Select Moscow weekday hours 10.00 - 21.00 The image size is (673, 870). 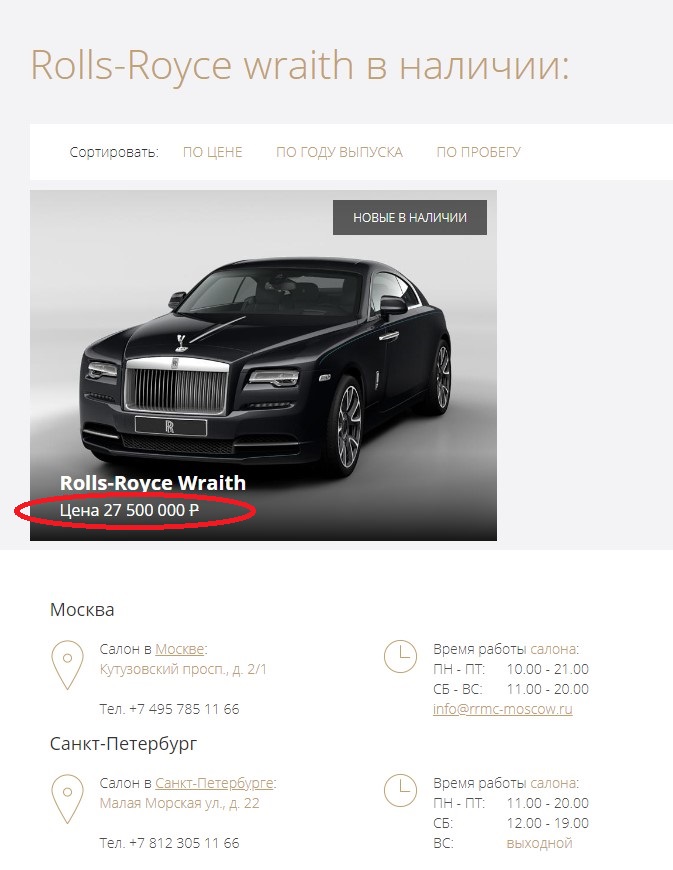(x=548, y=669)
